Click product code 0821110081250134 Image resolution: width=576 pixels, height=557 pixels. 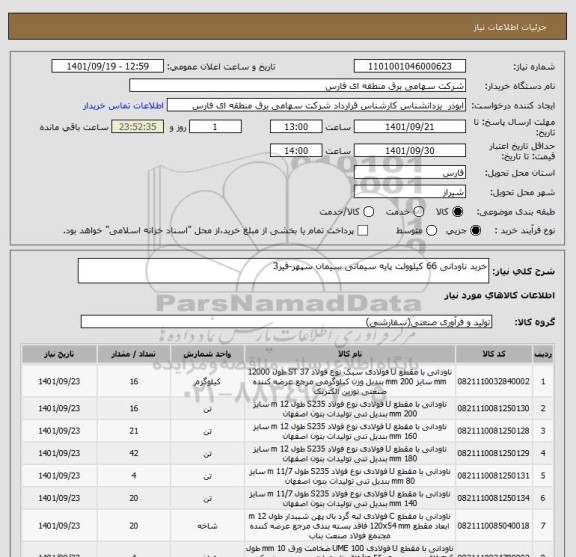coord(493,498)
